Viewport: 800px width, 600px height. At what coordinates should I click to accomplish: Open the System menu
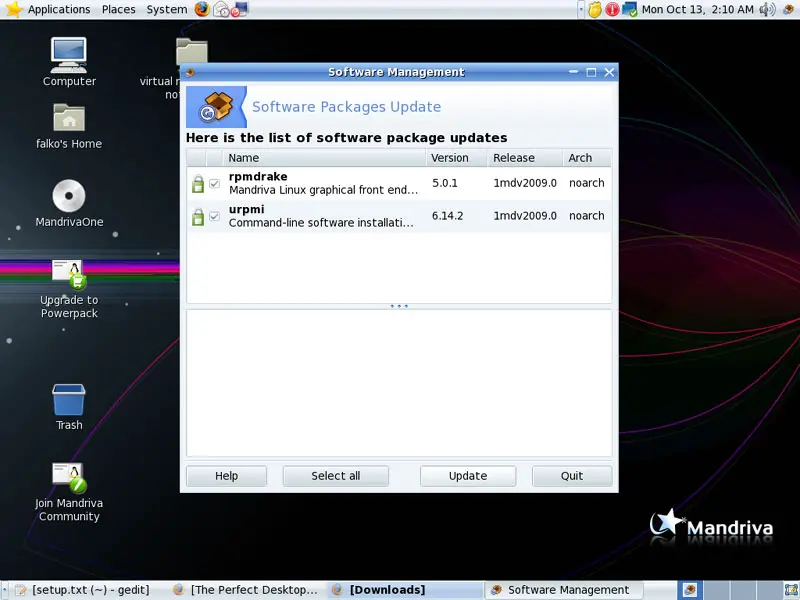[x=166, y=9]
